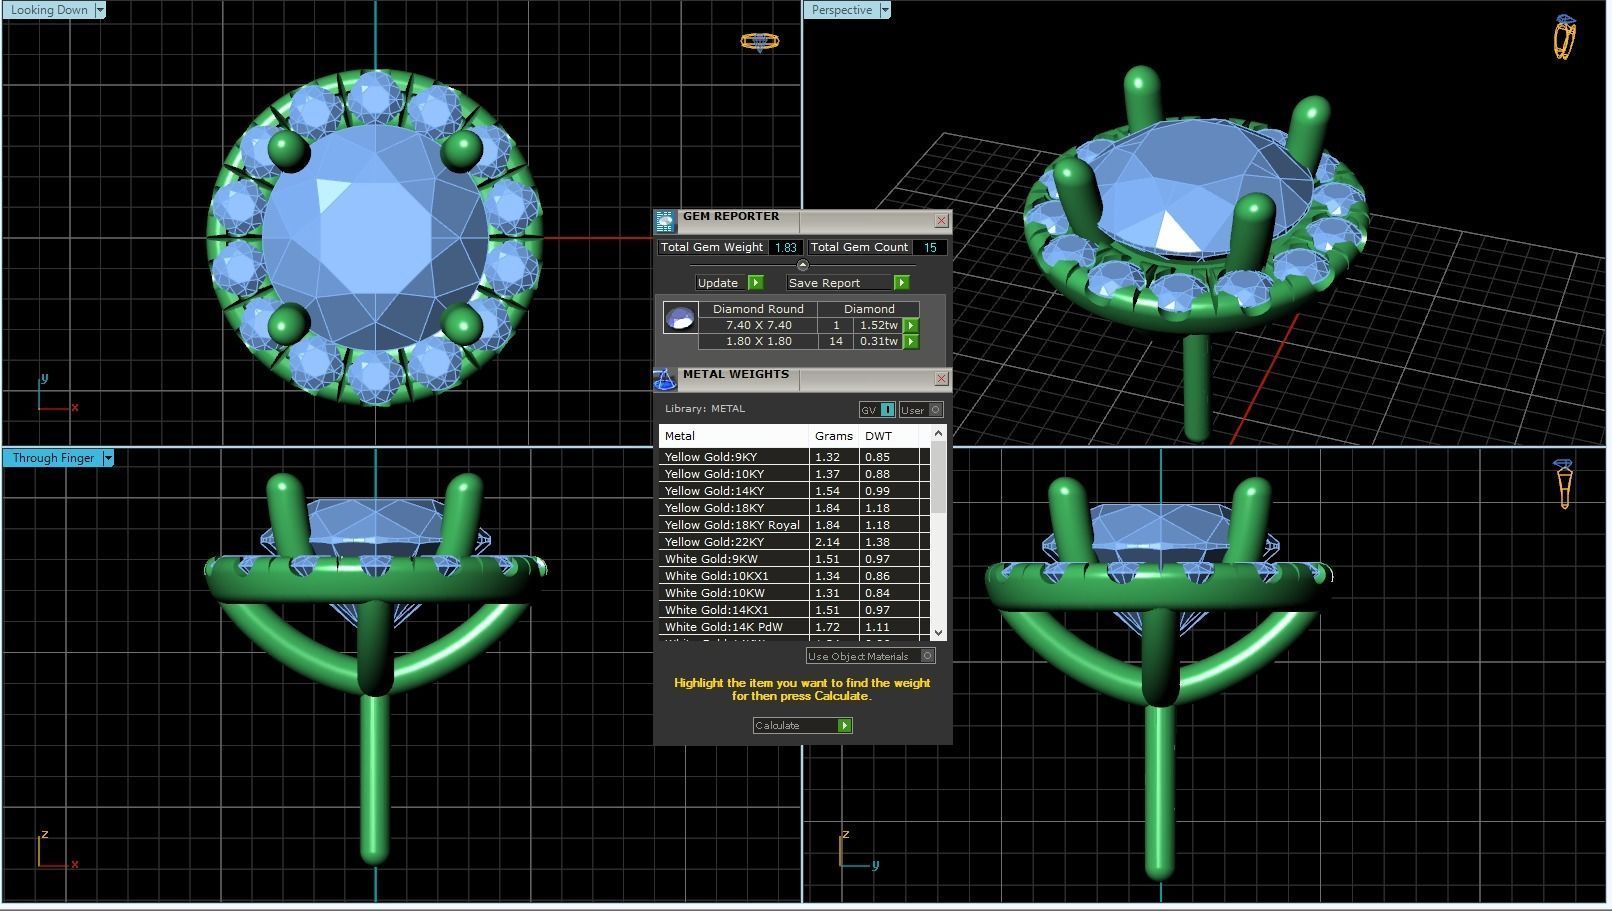Select the Looking Down viewport label
The width and height of the screenshot is (1612, 911).
pos(49,10)
